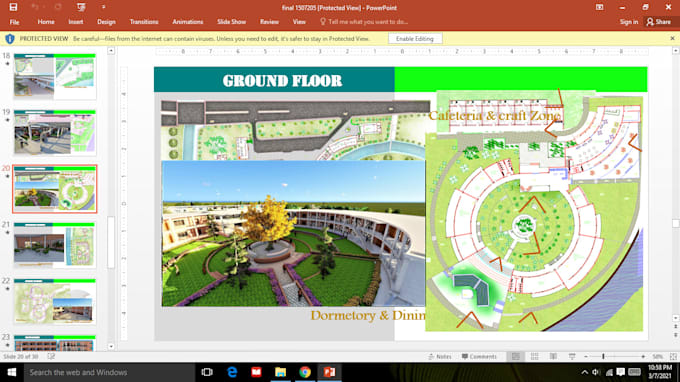Click the Next Slide double-arrow button
Screen dimensions: 680x382
click(x=676, y=335)
